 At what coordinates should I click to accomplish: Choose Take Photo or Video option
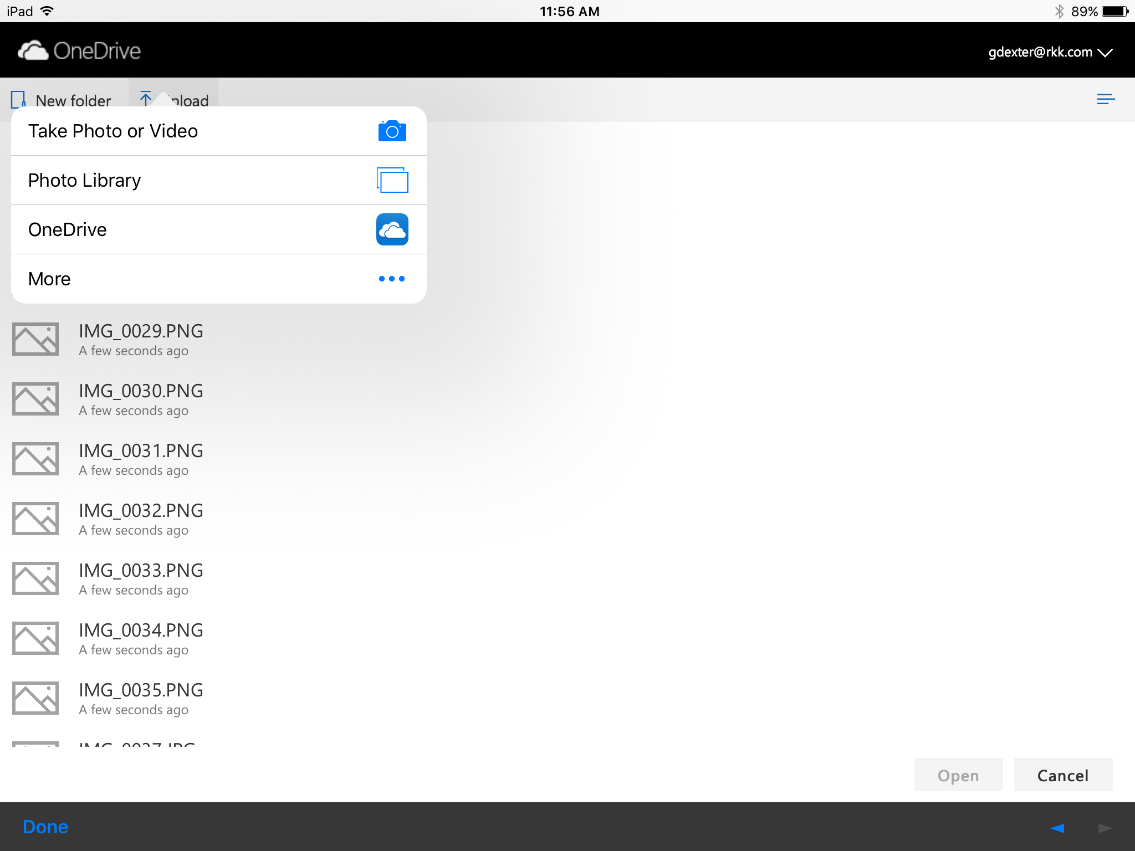point(113,131)
